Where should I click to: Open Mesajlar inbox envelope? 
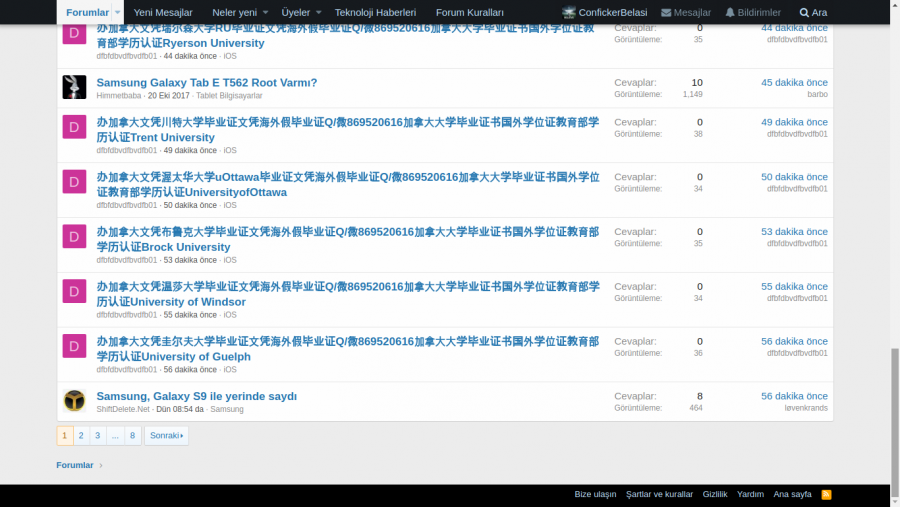686,12
